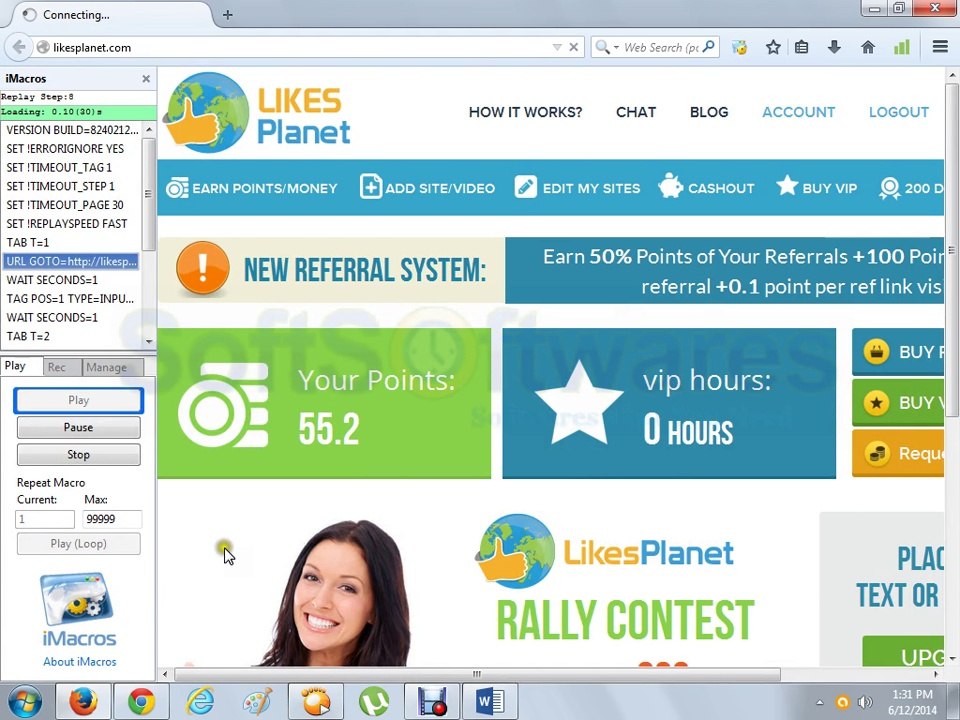Click the volume speaker tray icon
Screen dimensions: 960x720
pyautogui.click(x=864, y=702)
